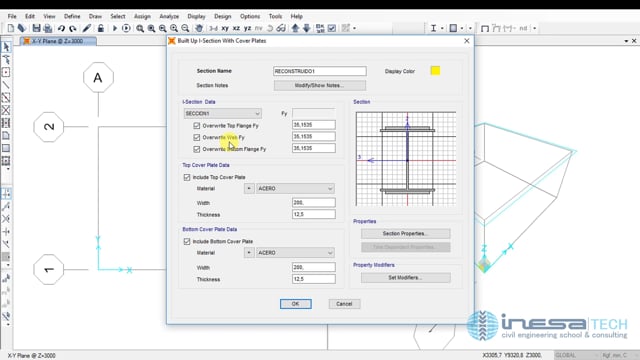Open the SECCION1 I-section dropdown

(x=223, y=113)
